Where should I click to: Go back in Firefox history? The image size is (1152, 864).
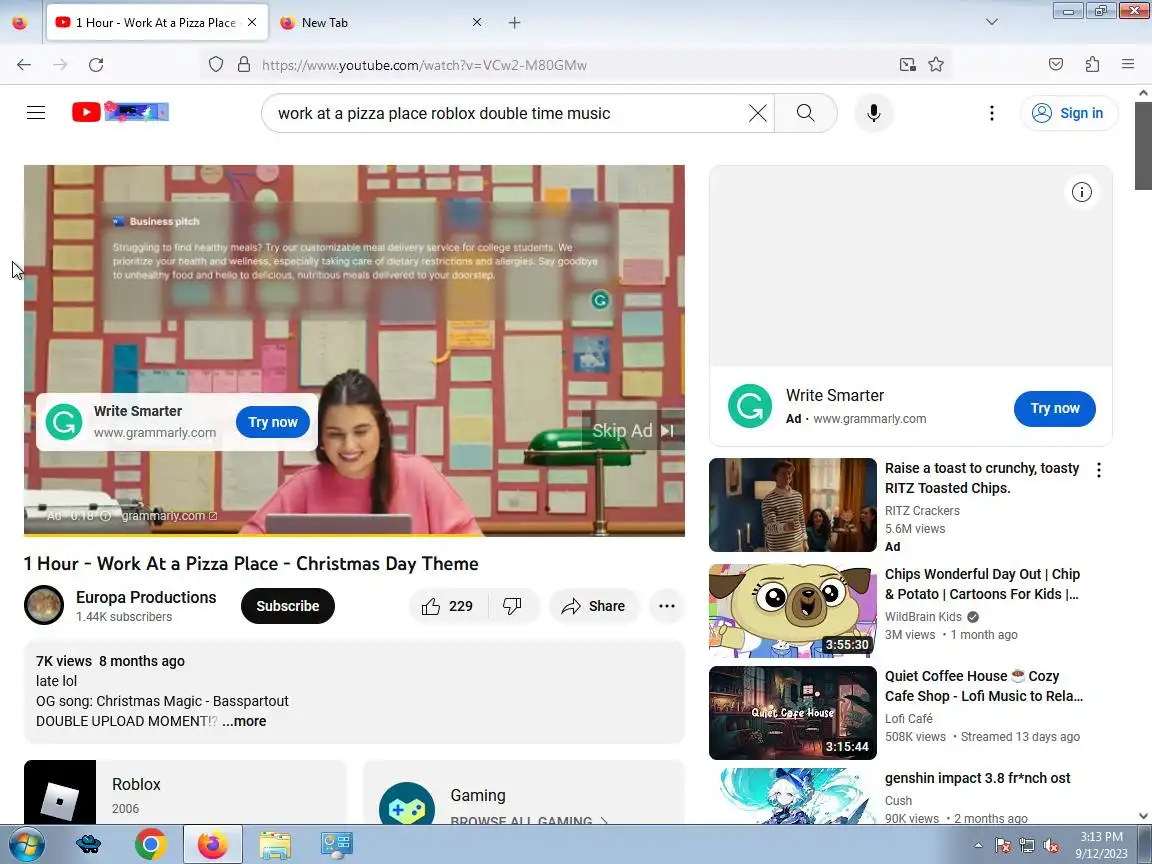24,65
